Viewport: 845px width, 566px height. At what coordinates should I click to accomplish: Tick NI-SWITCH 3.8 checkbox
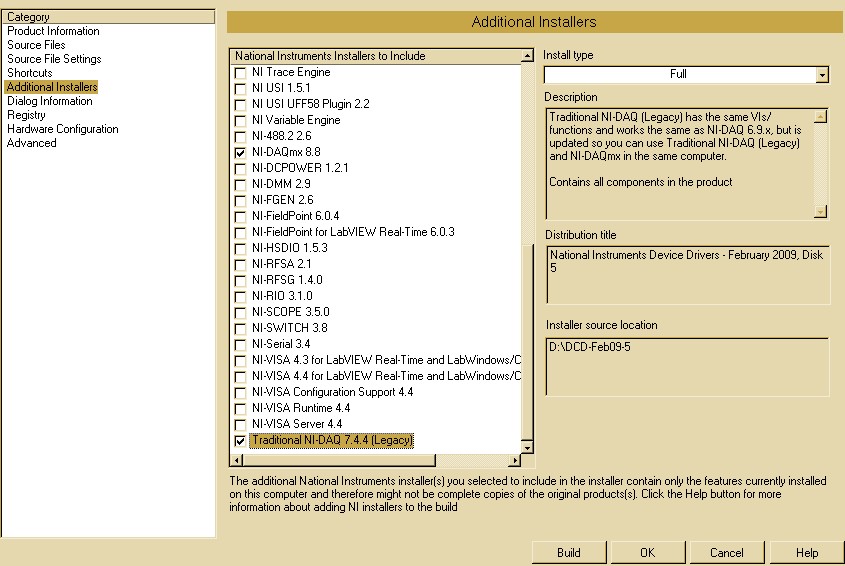[240, 328]
